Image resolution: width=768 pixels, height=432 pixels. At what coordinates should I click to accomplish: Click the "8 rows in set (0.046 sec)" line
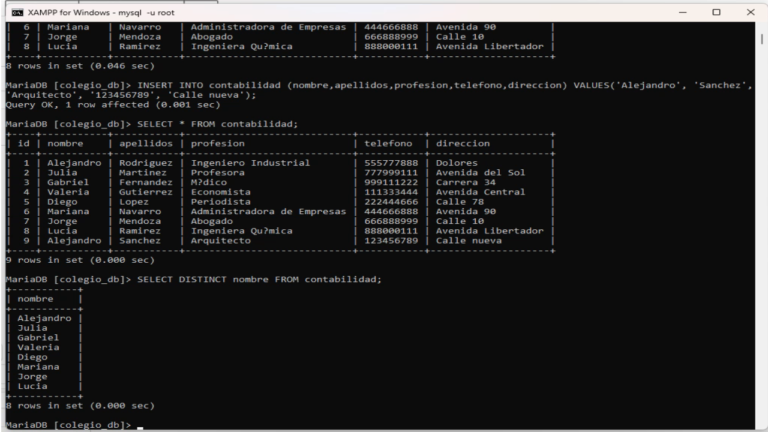click(80, 66)
